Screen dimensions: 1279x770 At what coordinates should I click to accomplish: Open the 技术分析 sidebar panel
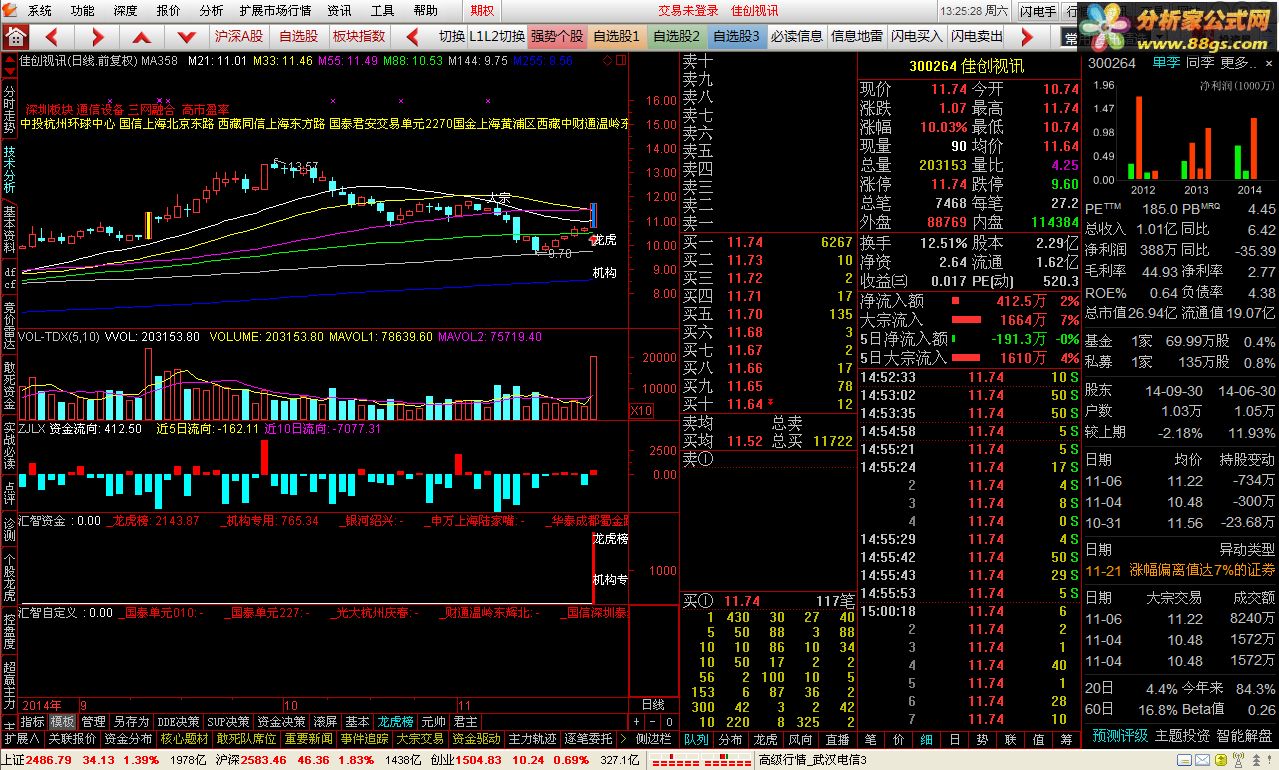coord(9,170)
